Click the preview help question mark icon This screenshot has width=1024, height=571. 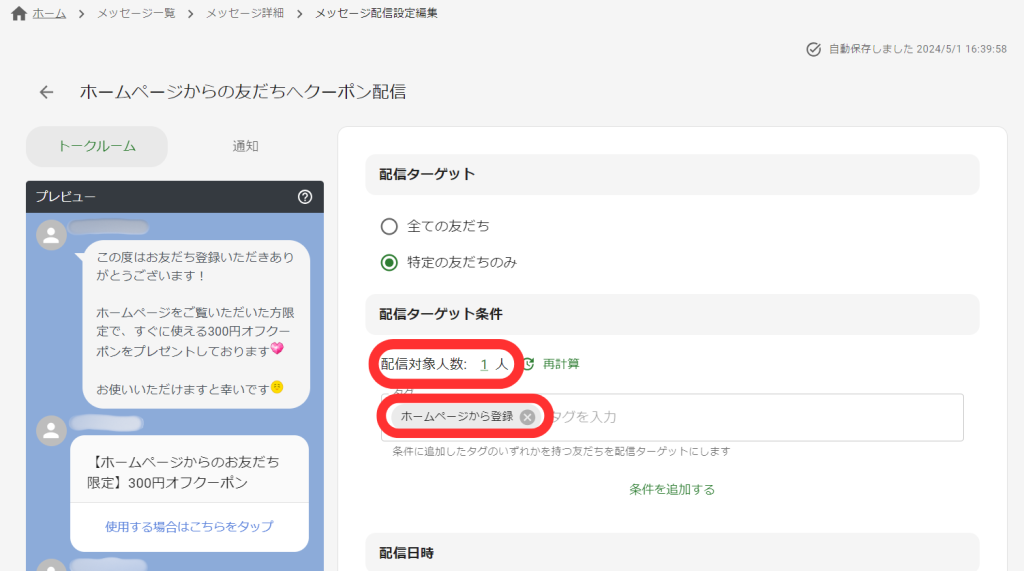click(305, 197)
